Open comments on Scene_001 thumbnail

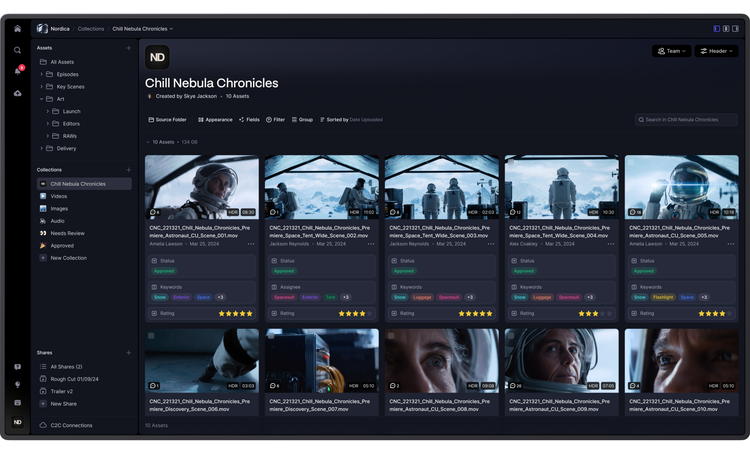[154, 212]
